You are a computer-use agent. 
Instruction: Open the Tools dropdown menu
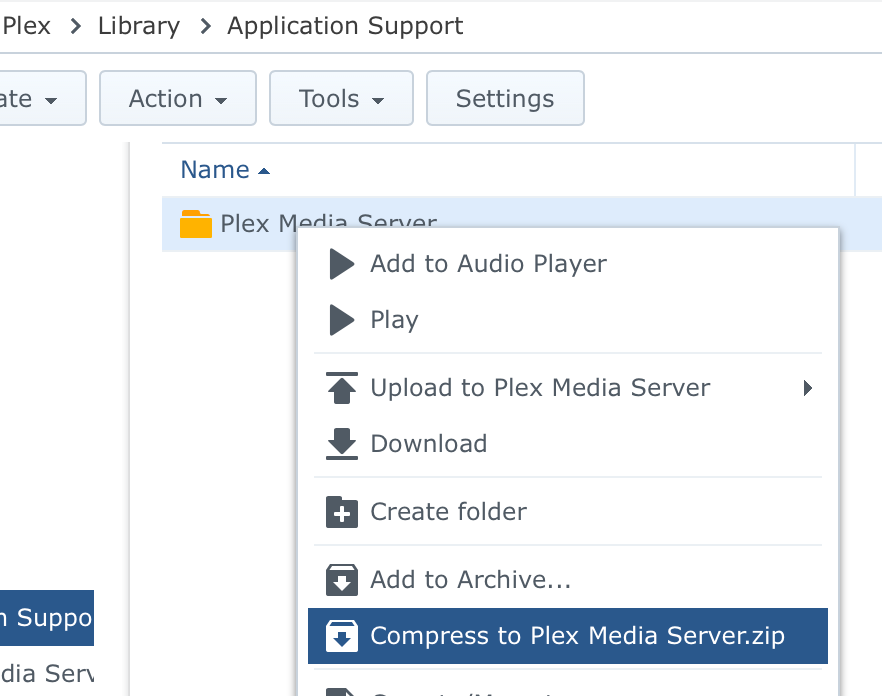coord(341,98)
